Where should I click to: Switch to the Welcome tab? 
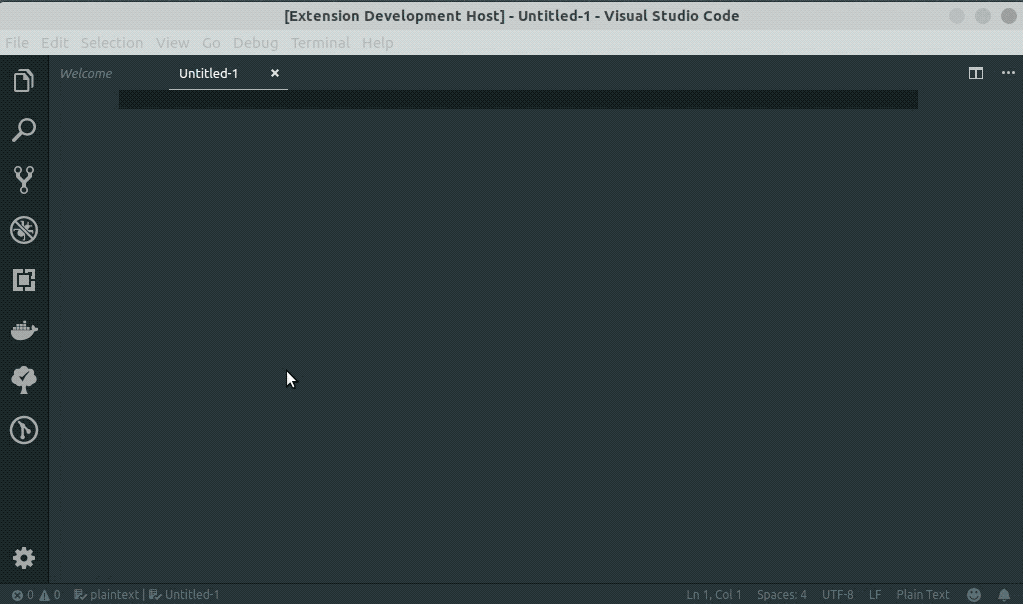pos(85,73)
